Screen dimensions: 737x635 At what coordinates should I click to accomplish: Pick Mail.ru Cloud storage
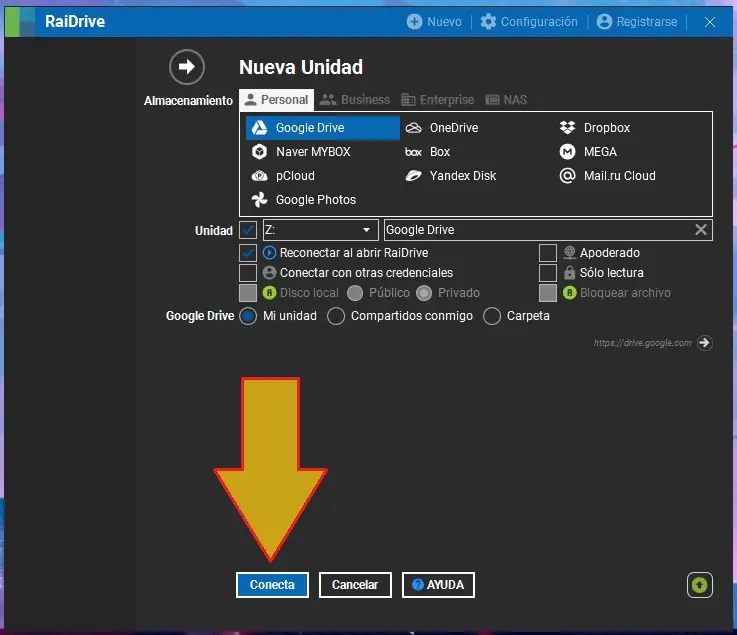pyautogui.click(x=607, y=176)
